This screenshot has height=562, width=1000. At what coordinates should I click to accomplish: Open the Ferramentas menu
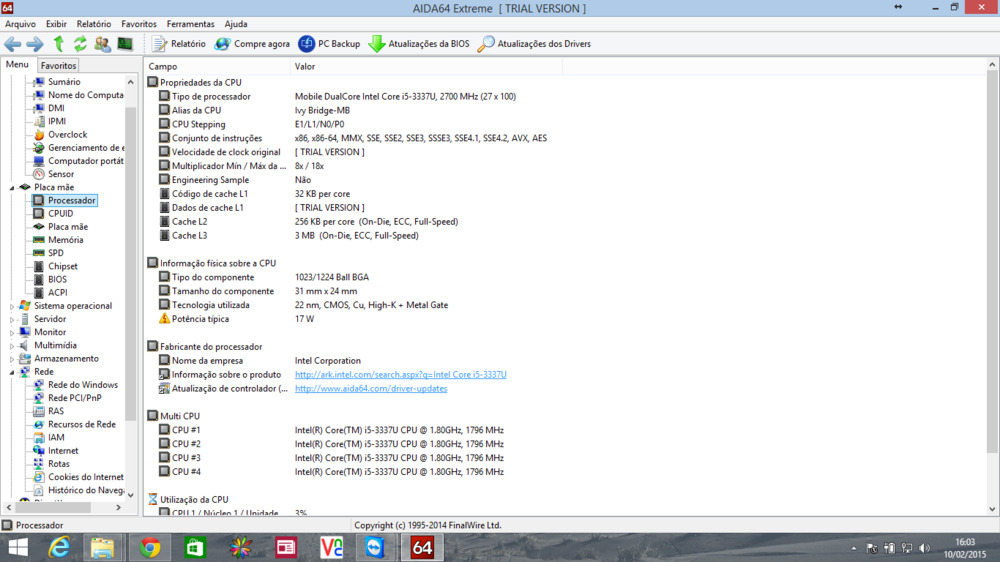coord(190,24)
